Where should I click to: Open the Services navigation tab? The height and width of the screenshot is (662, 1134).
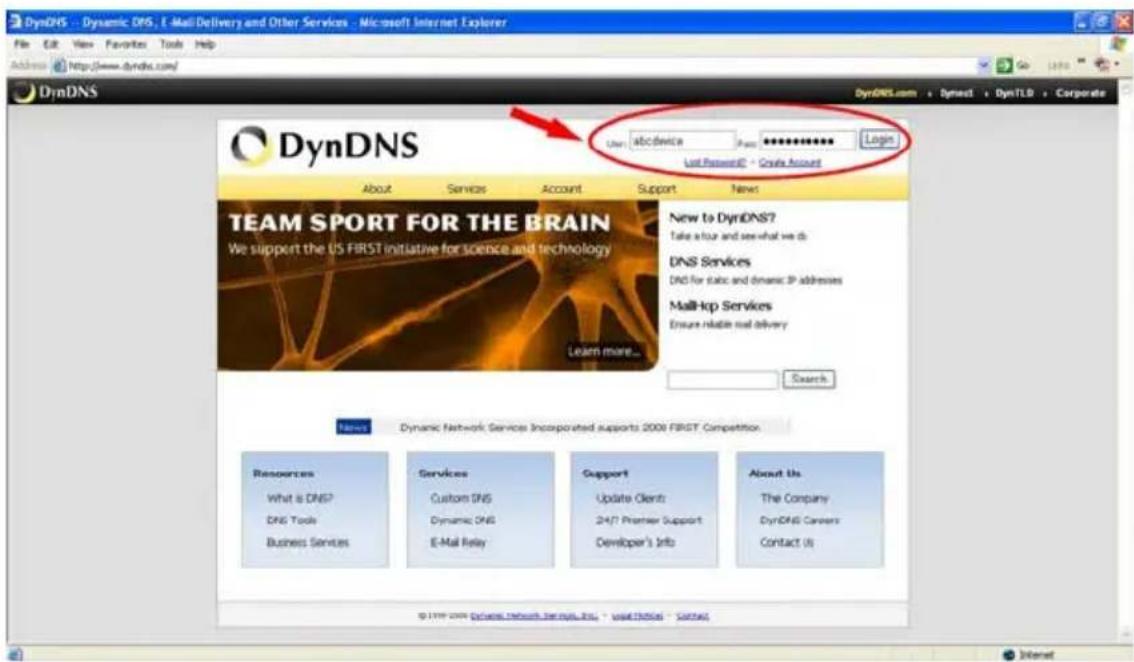466,189
